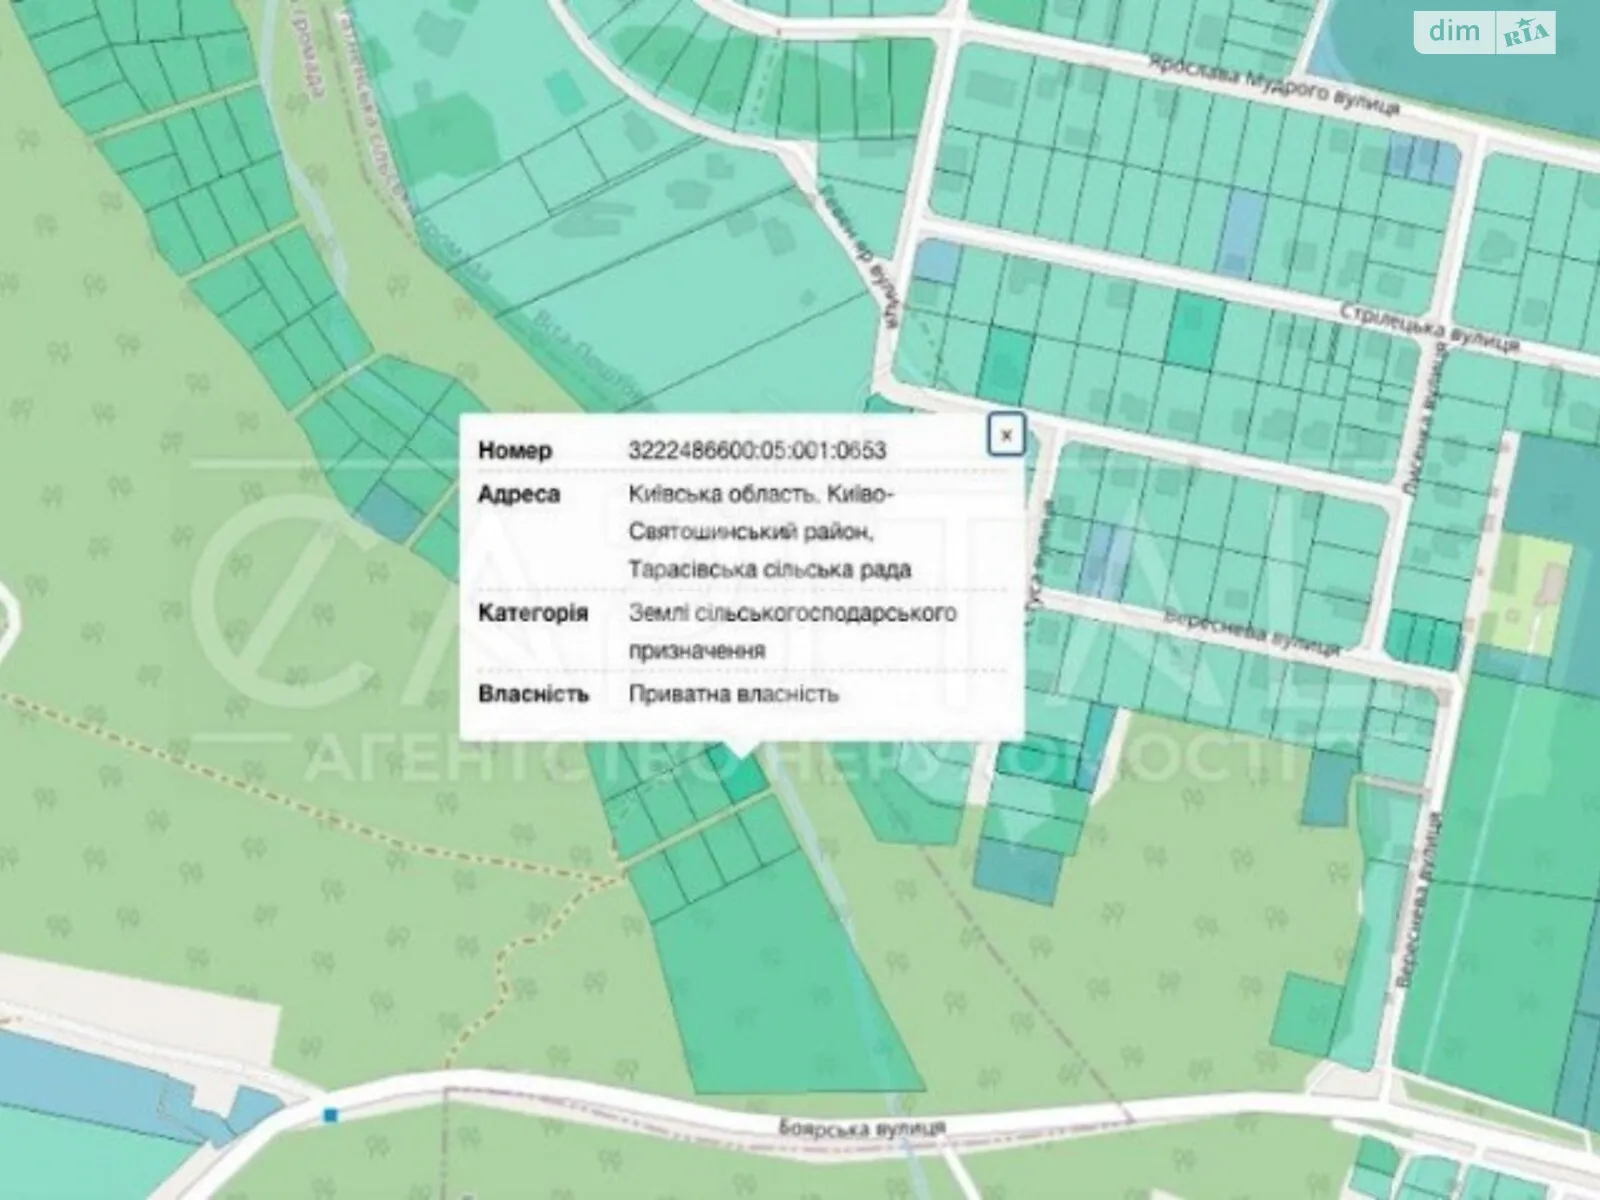The image size is (1600, 1200).
Task: Click Боярська вулиця street label
Action: 862,1127
